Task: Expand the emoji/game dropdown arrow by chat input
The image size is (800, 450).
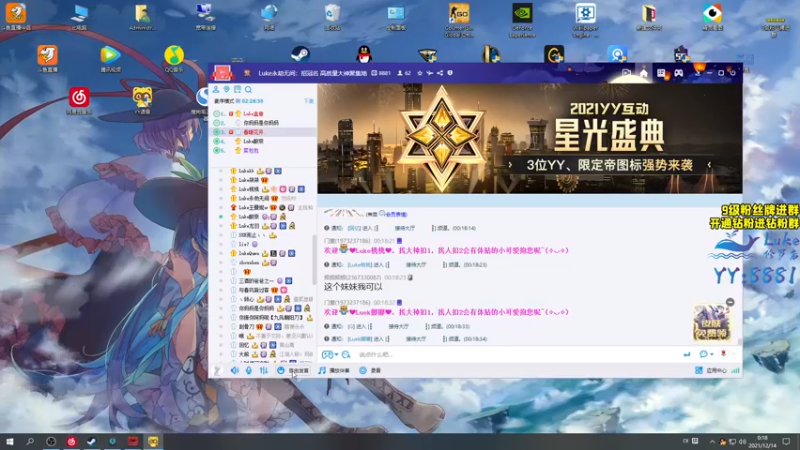Action: [x=336, y=355]
